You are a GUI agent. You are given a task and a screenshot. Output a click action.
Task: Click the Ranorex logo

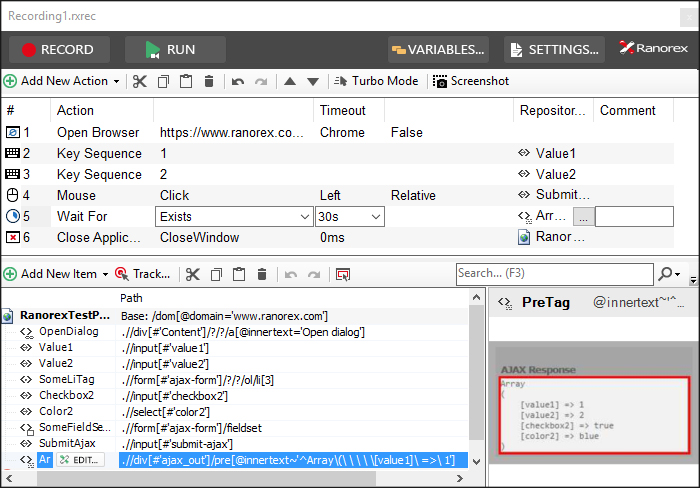pos(654,48)
